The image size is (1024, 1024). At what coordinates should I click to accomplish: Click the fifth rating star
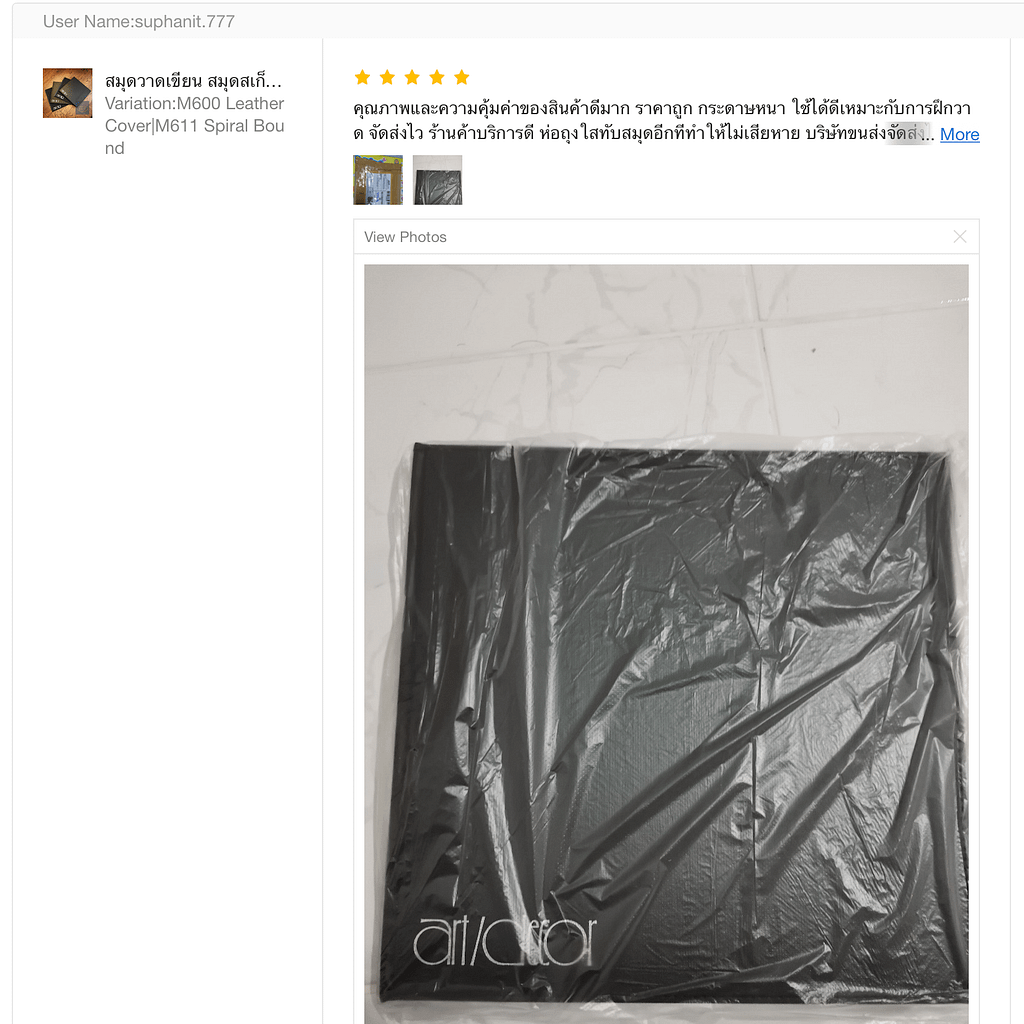(462, 78)
